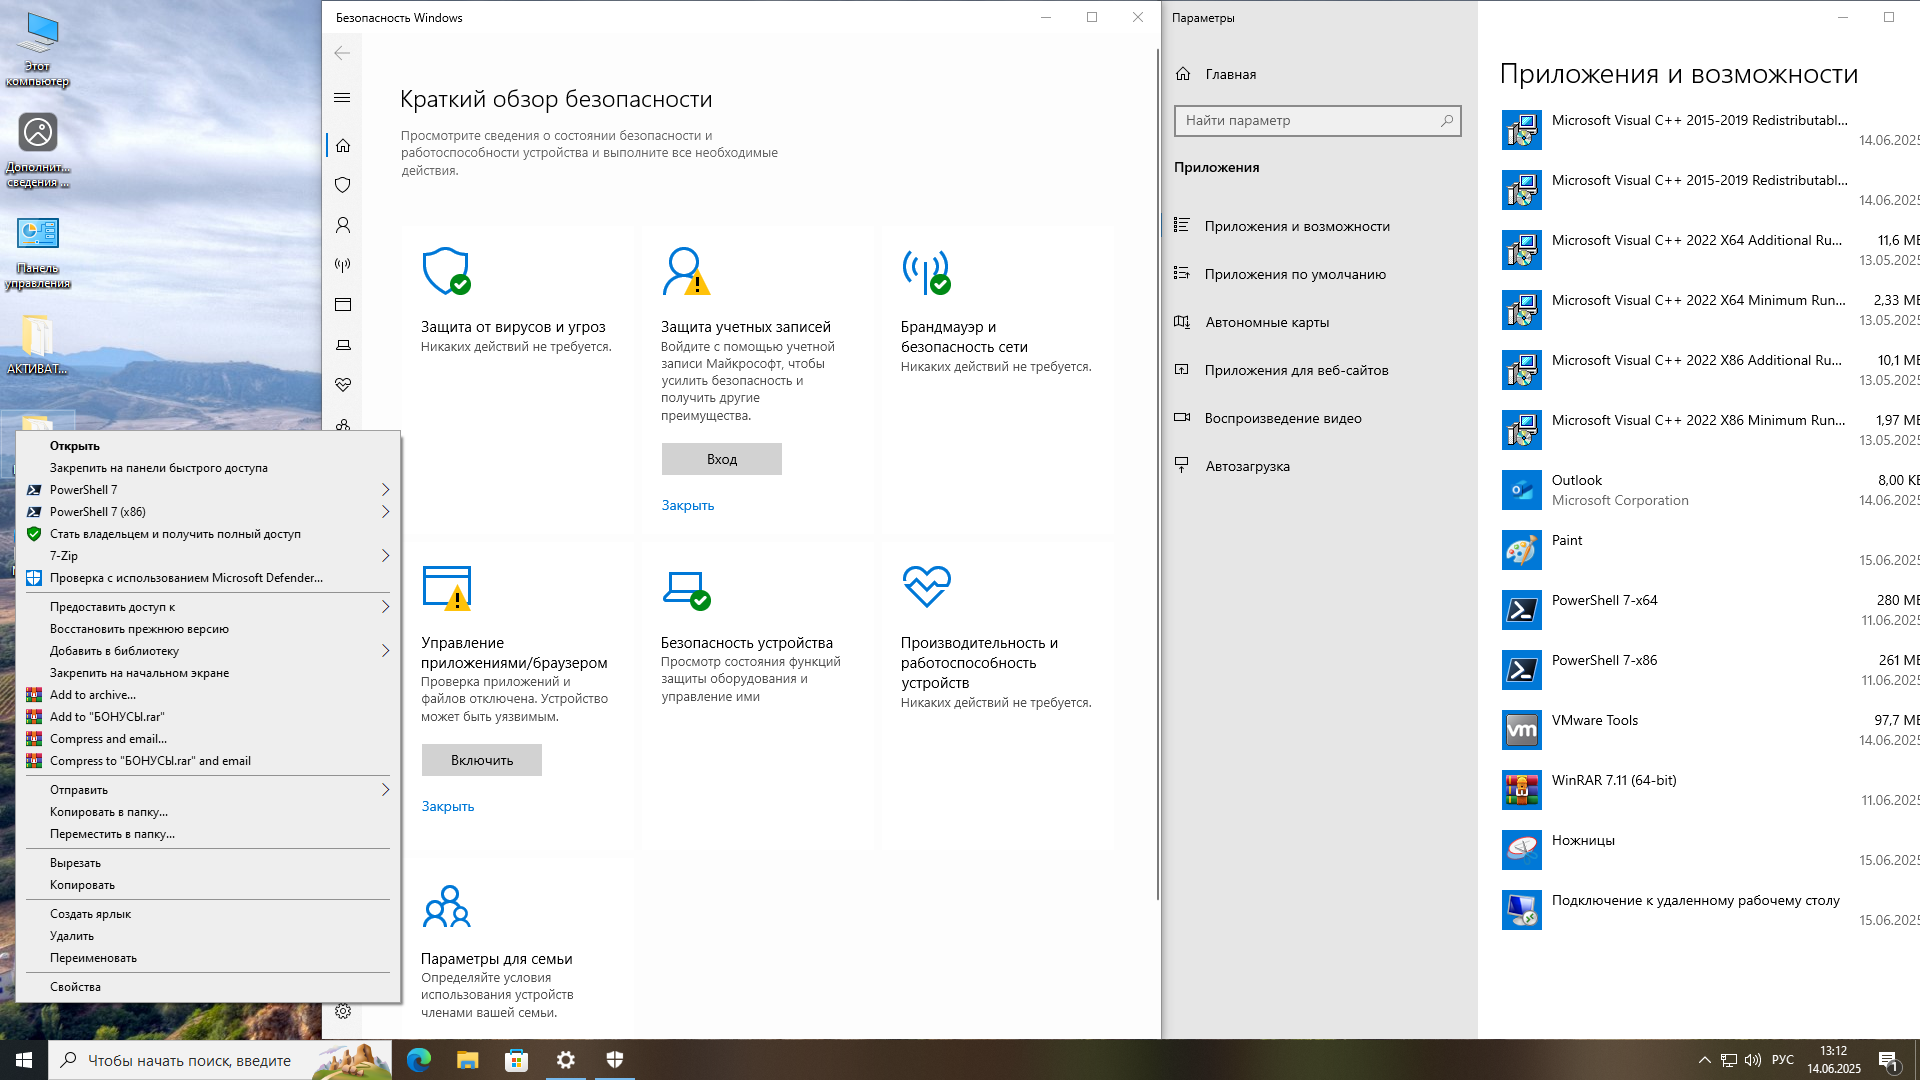Open Защита учетных записей tile icon

coord(686,271)
